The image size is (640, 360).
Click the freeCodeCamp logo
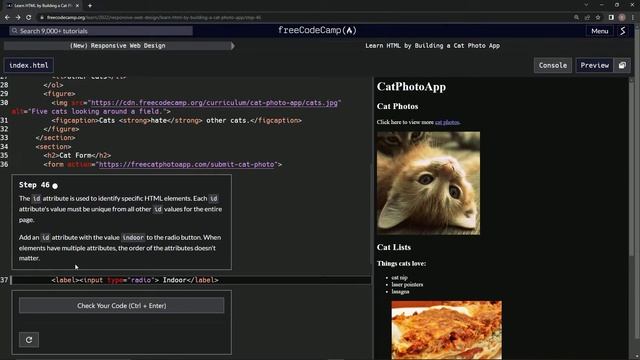coord(317,31)
